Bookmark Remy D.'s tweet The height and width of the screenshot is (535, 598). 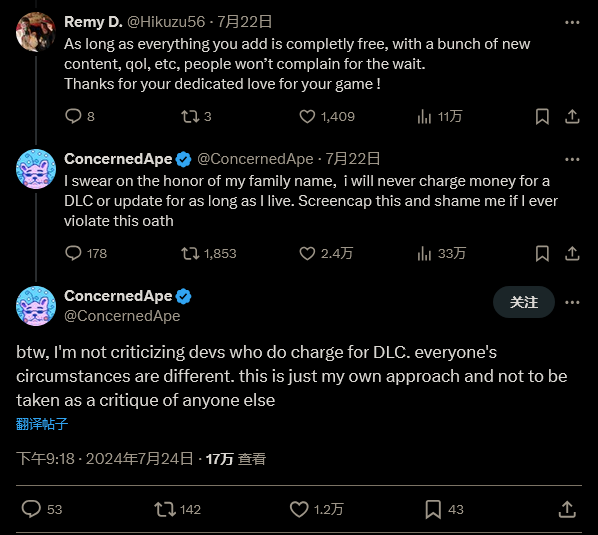coord(542,117)
